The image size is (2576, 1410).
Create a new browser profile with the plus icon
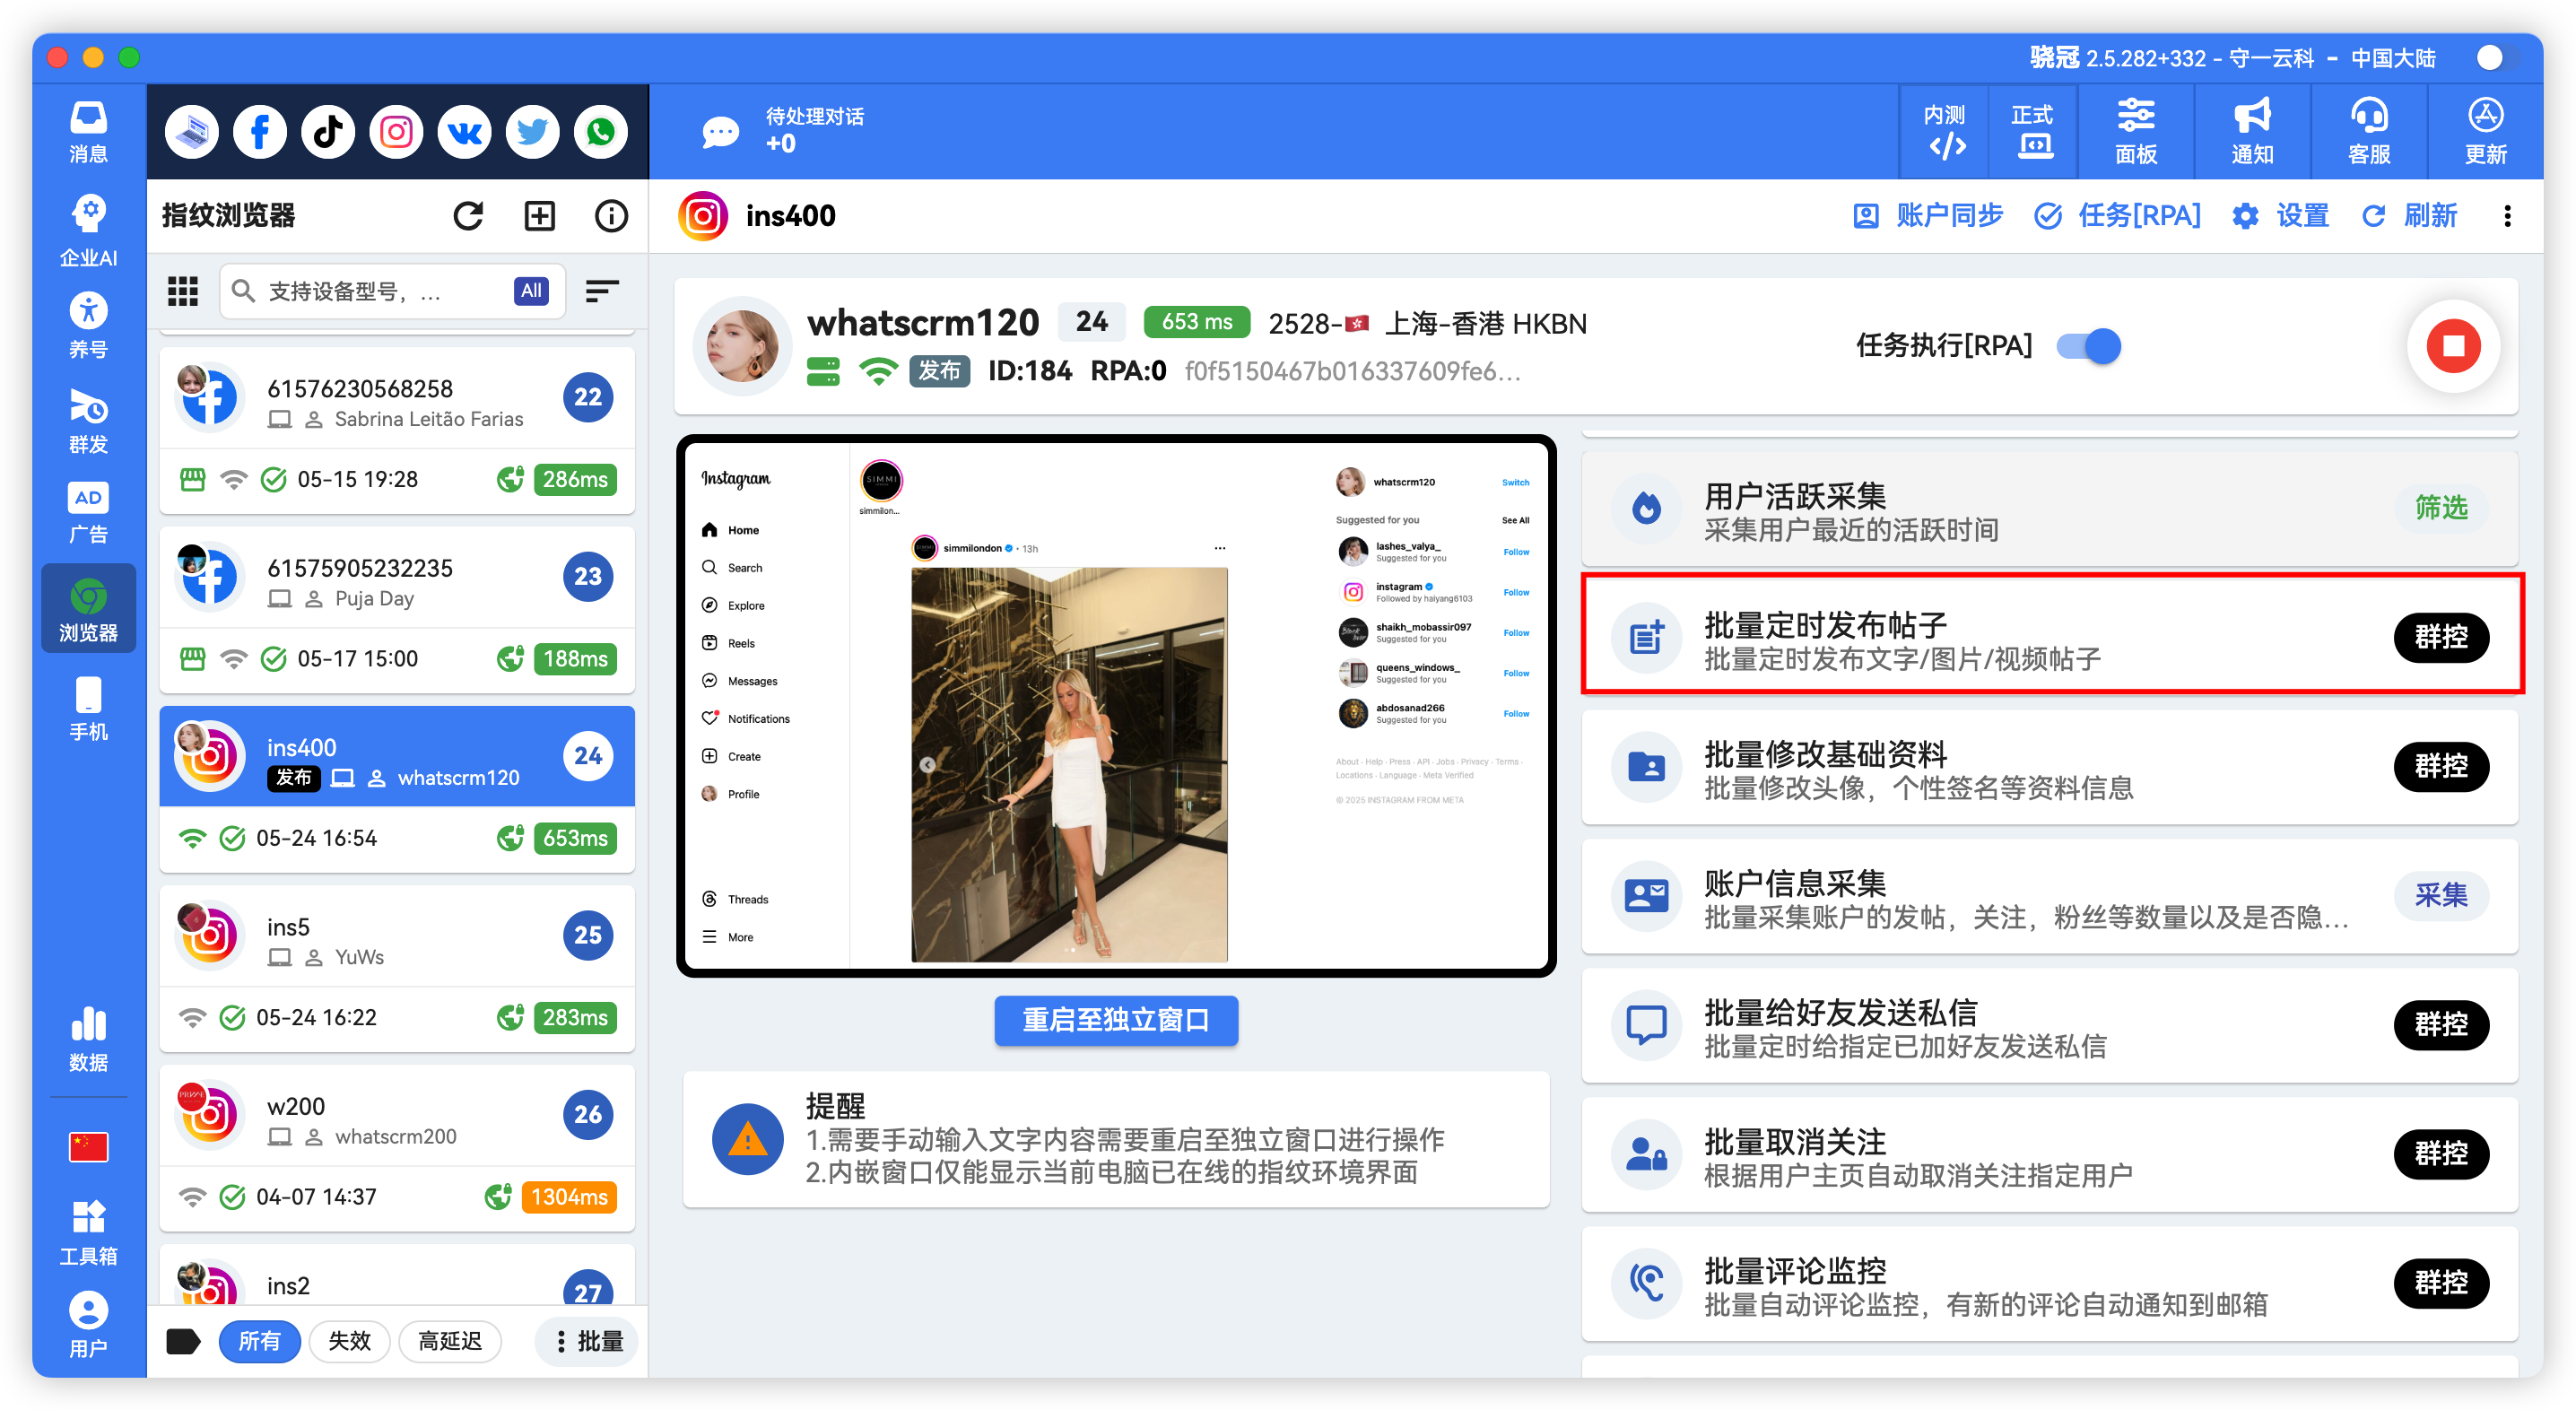point(539,215)
